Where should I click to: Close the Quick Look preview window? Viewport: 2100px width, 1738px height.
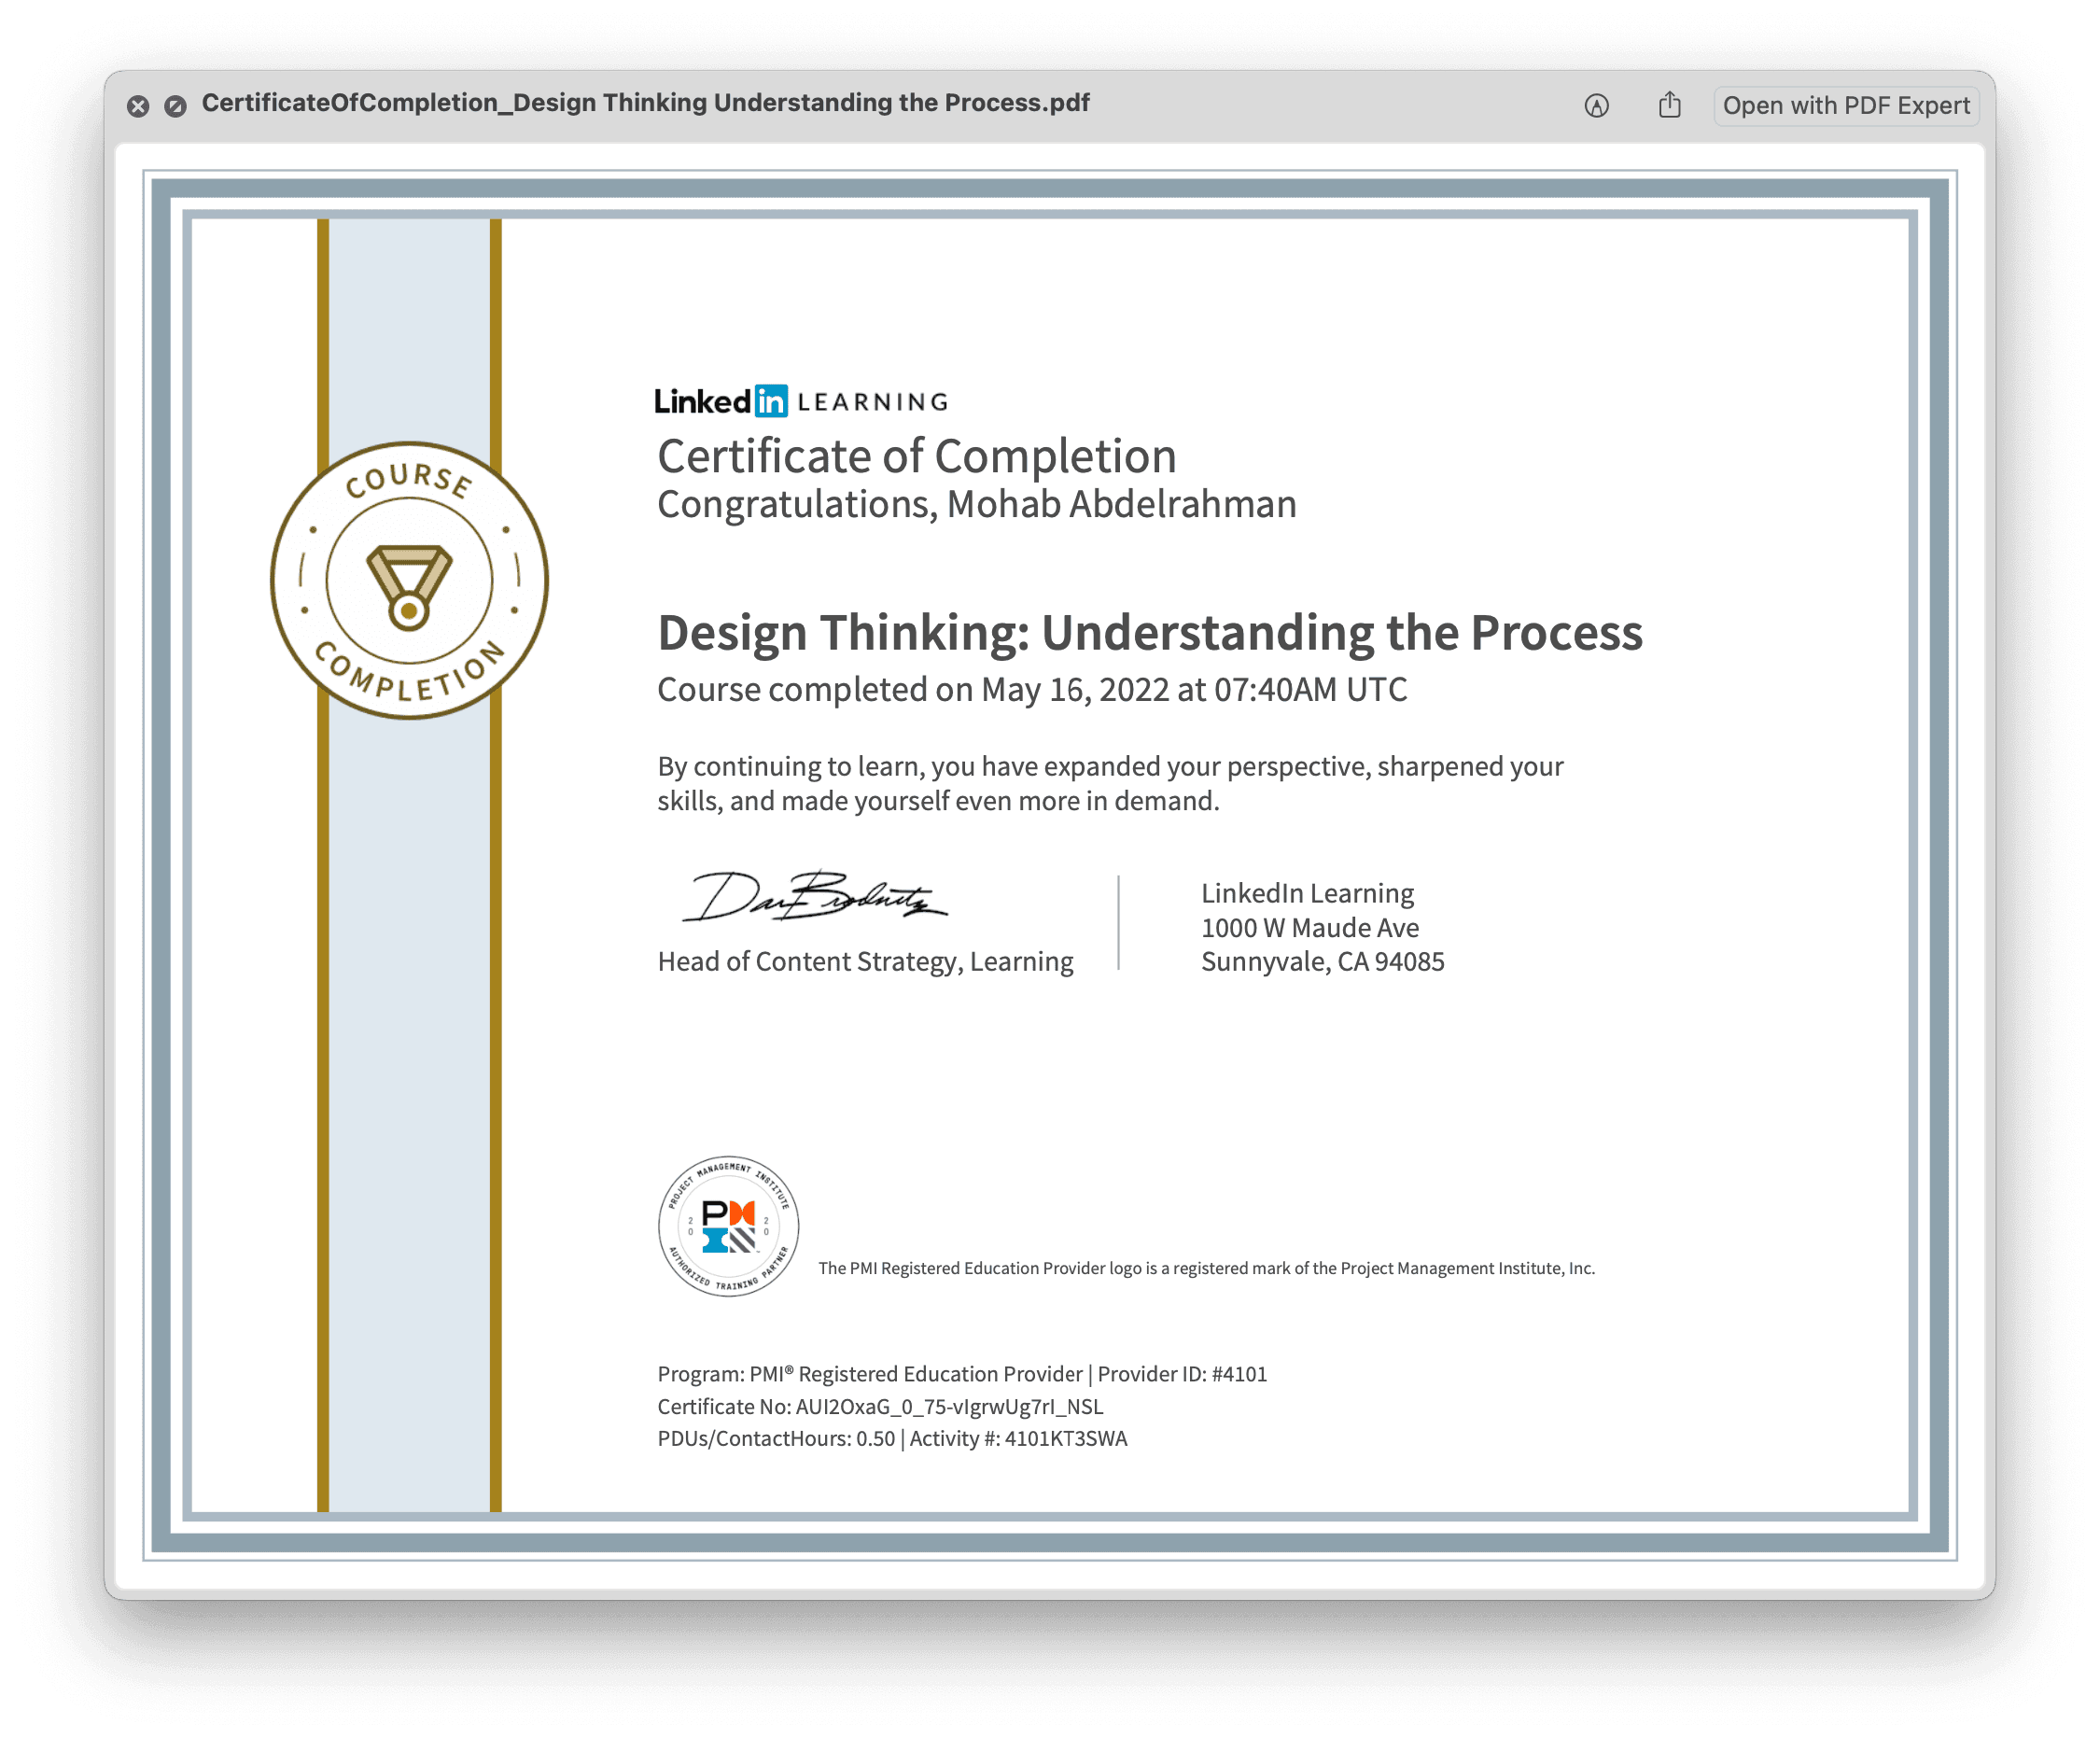(138, 105)
